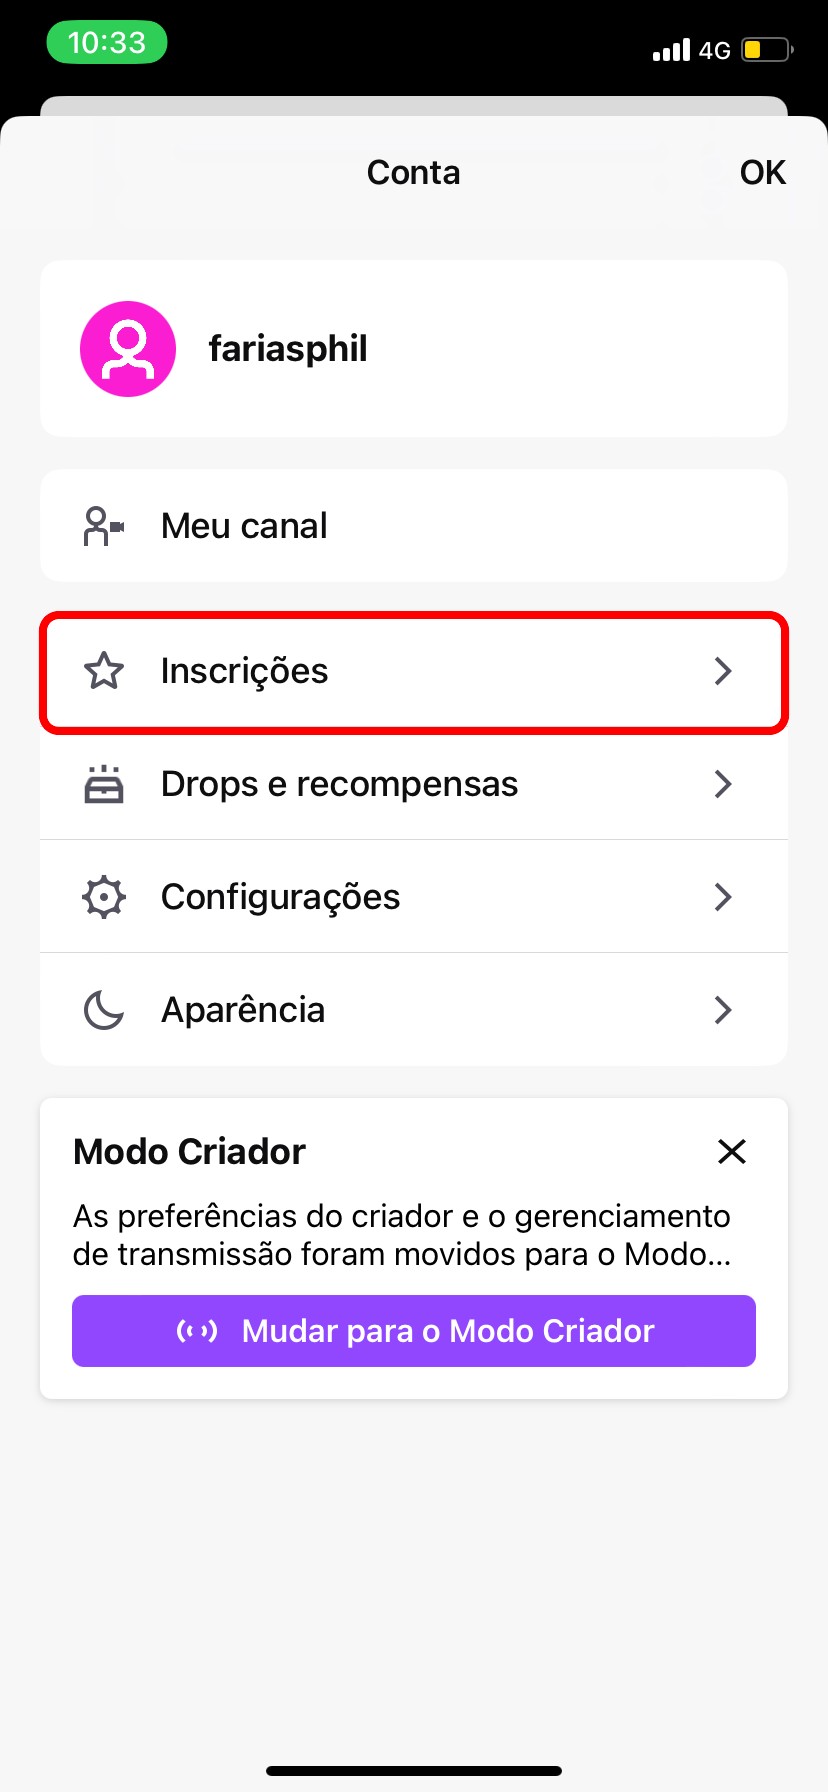Tap the Configurações gear icon
The width and height of the screenshot is (828, 1792).
pos(104,897)
